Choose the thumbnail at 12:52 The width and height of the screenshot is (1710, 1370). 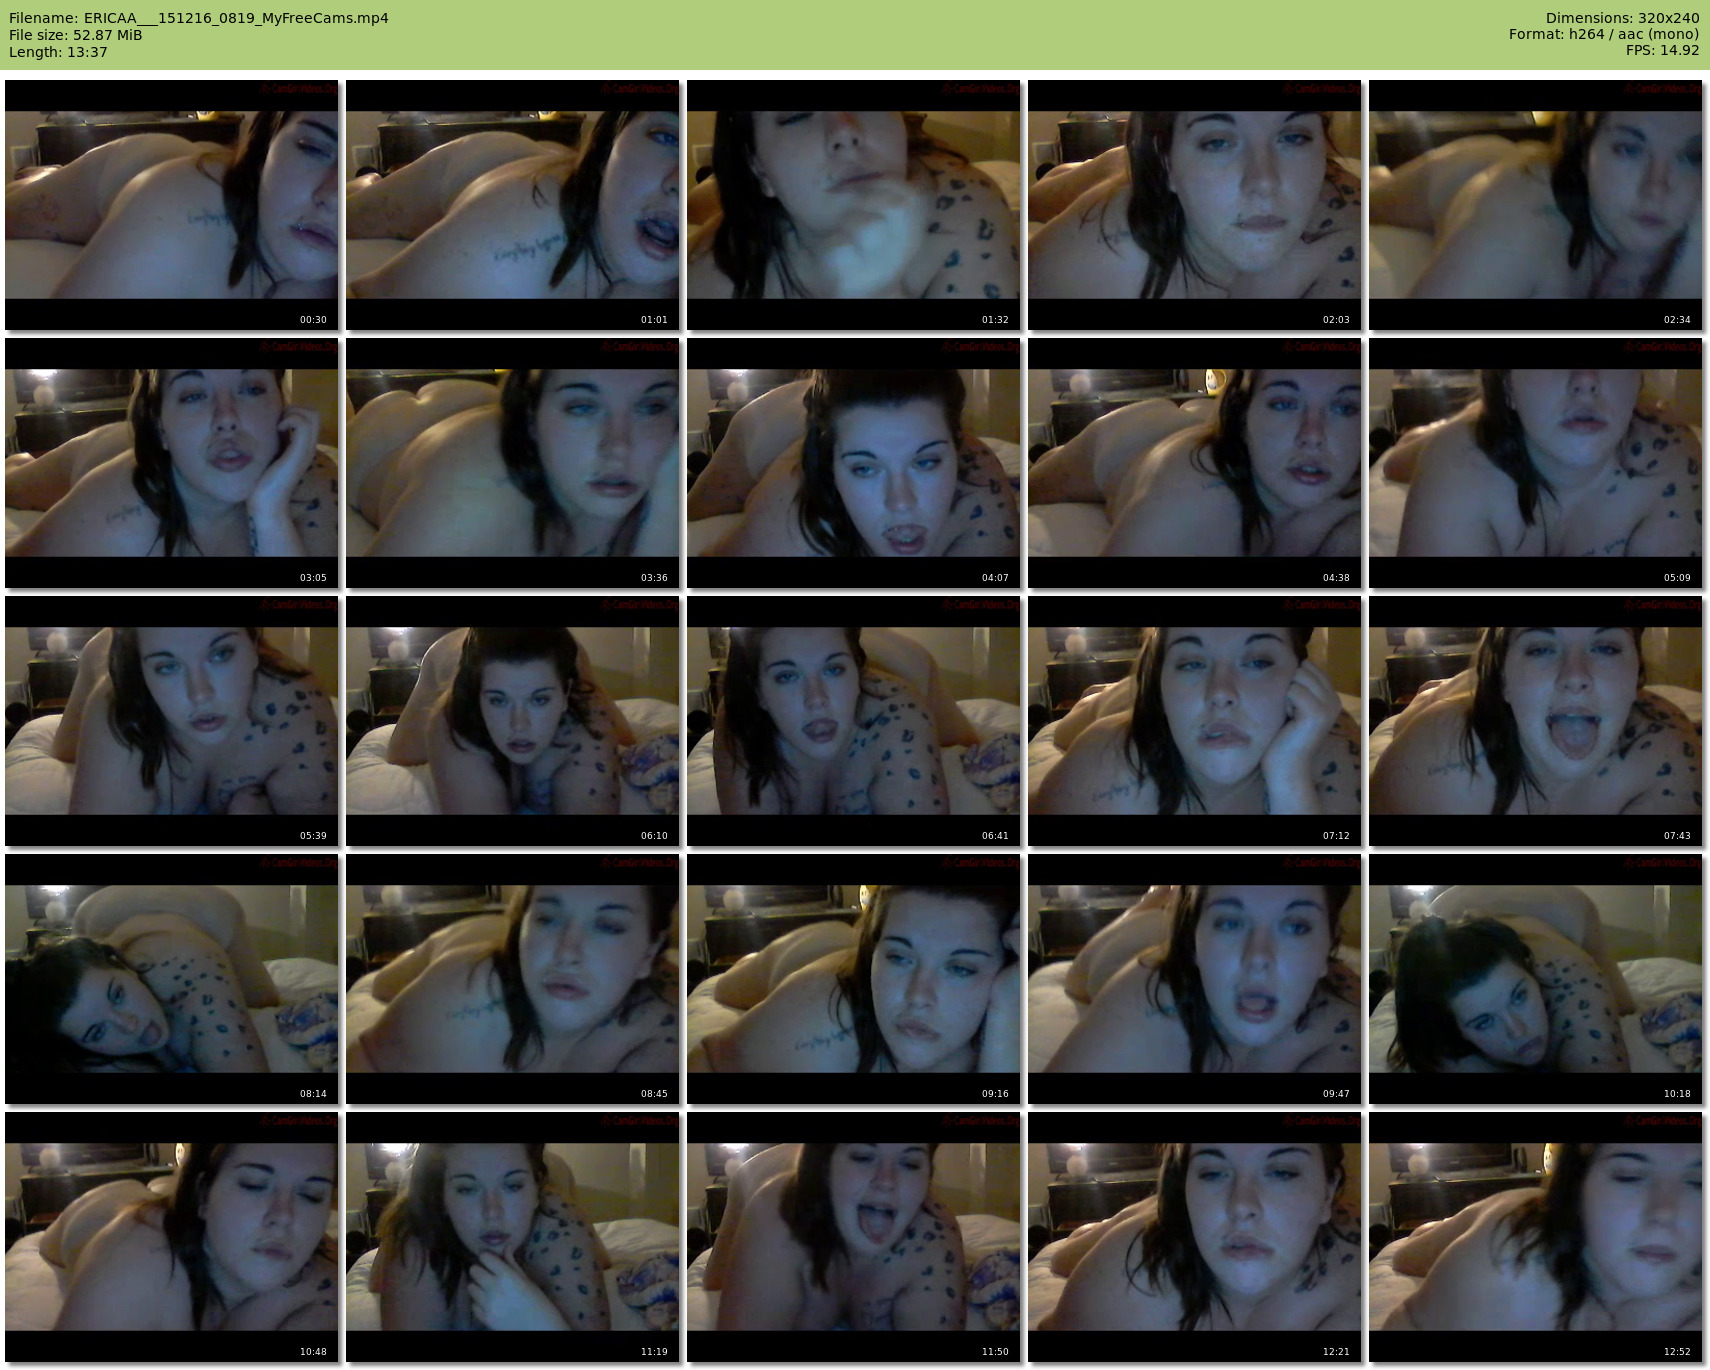pyautogui.click(x=1536, y=1237)
